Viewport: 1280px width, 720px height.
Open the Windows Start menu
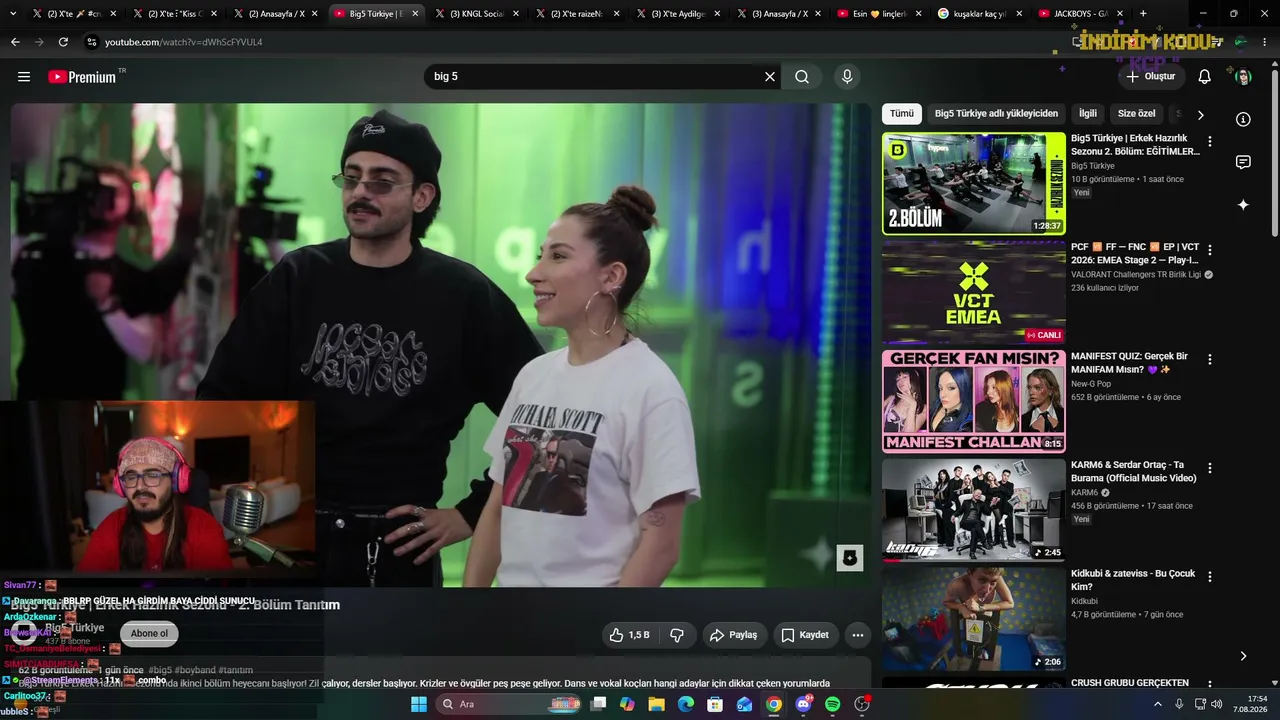419,704
